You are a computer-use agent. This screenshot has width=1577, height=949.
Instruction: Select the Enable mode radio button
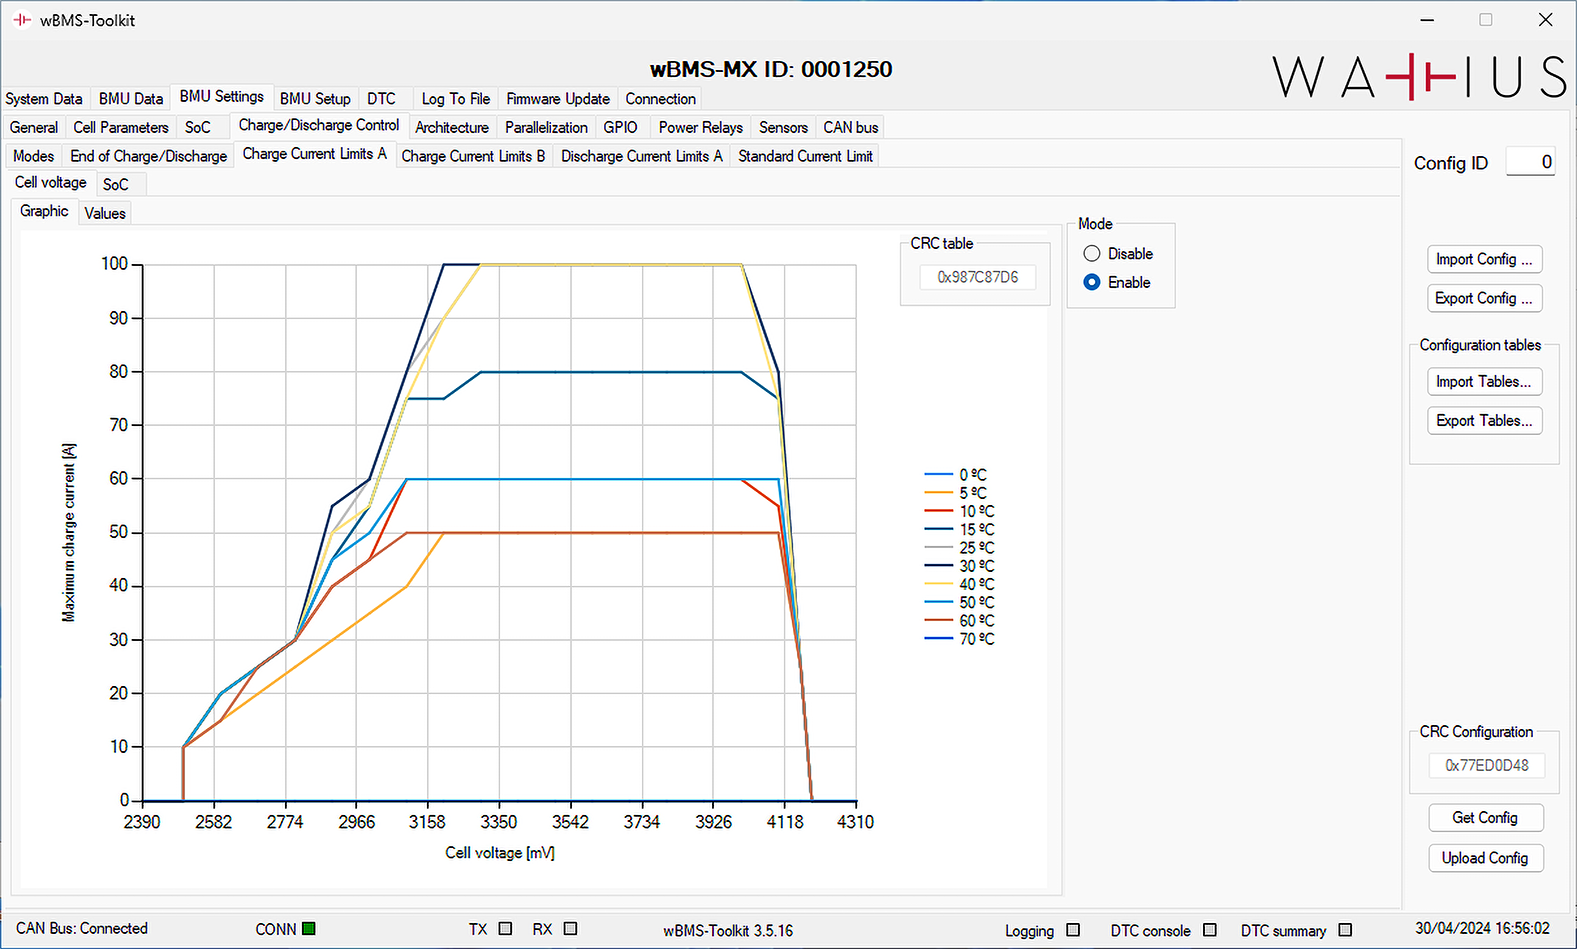1092,283
